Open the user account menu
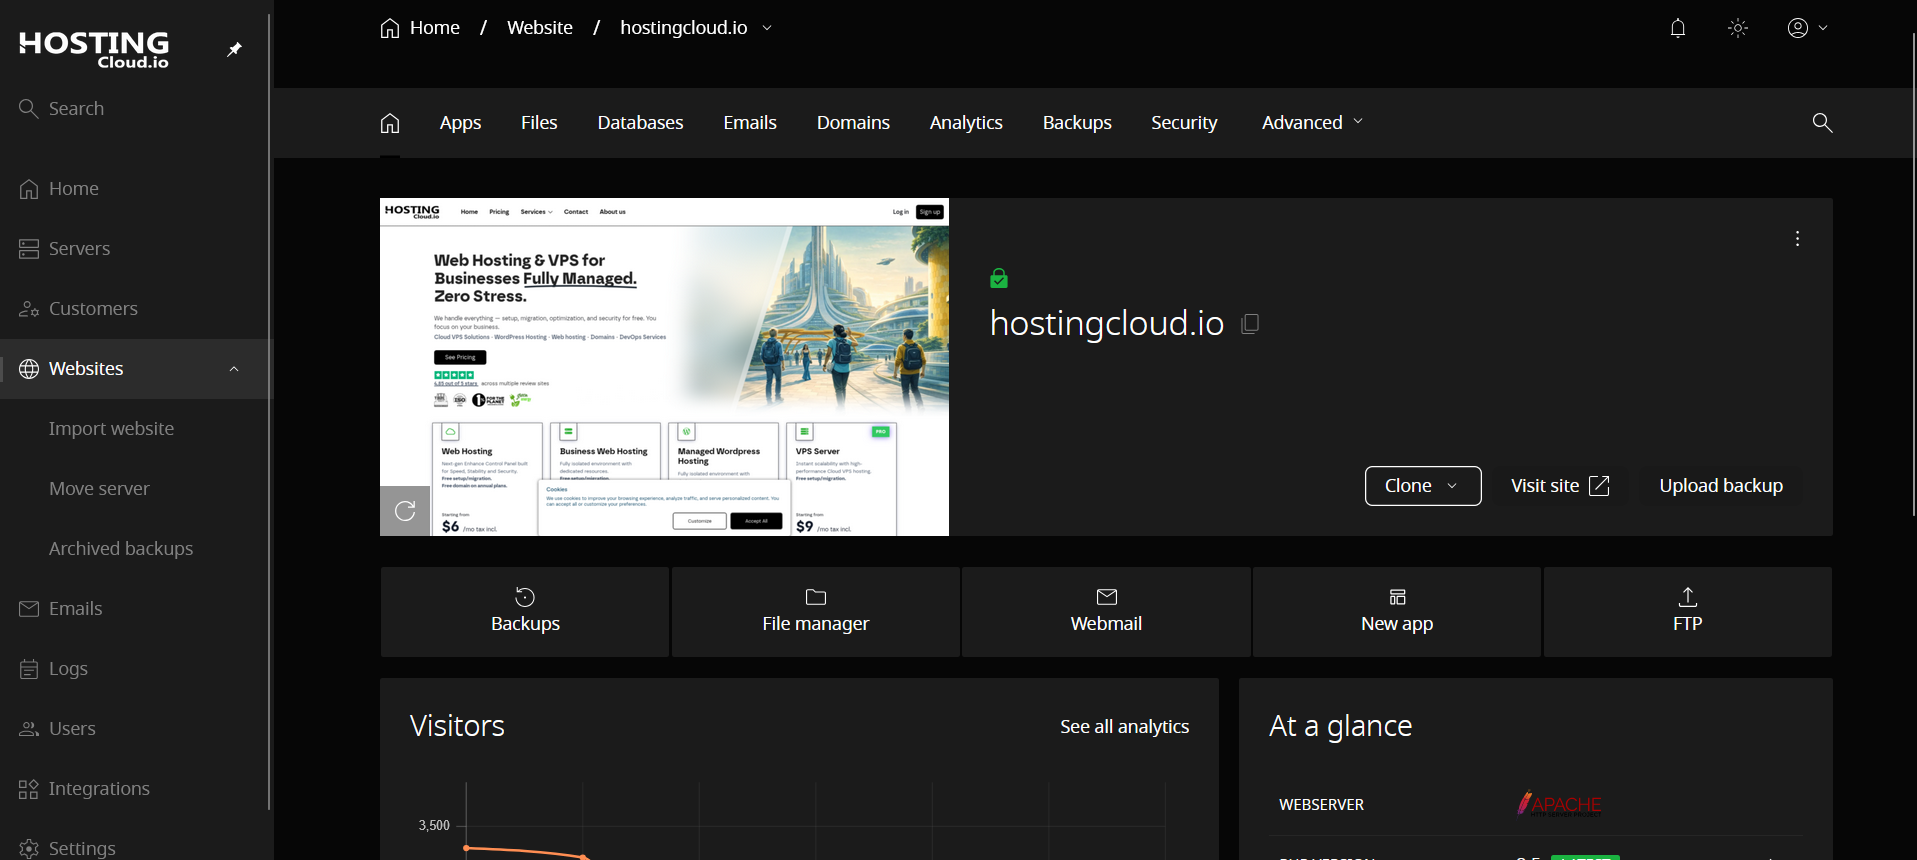 [x=1807, y=28]
